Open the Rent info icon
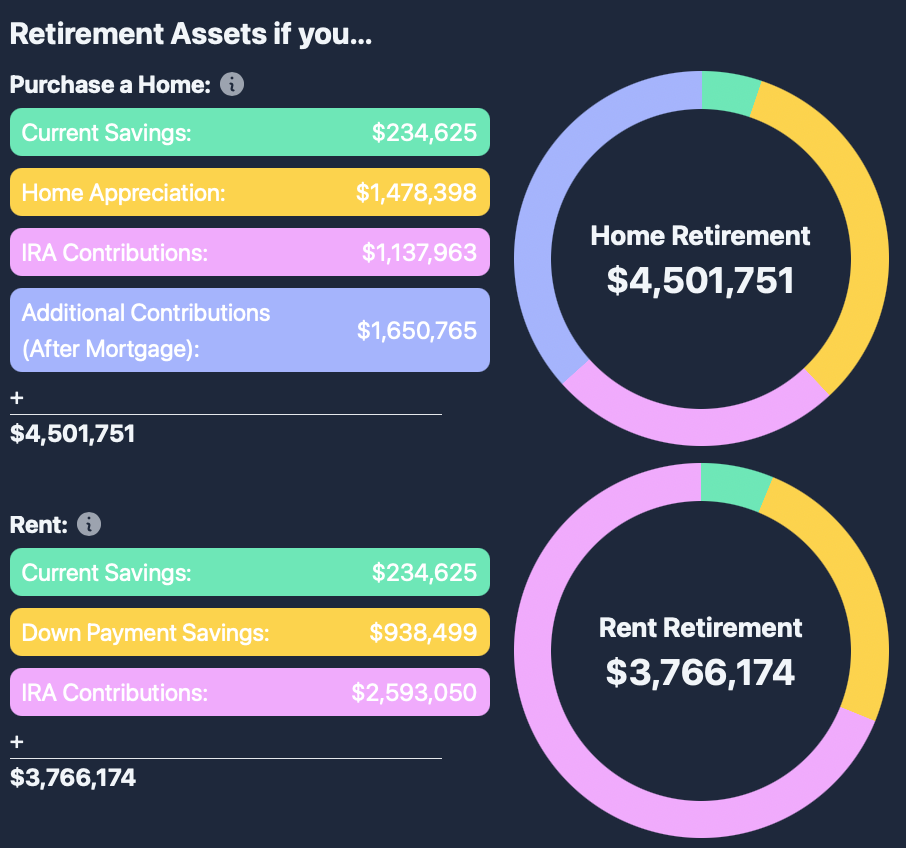The image size is (906, 848). [x=87, y=523]
